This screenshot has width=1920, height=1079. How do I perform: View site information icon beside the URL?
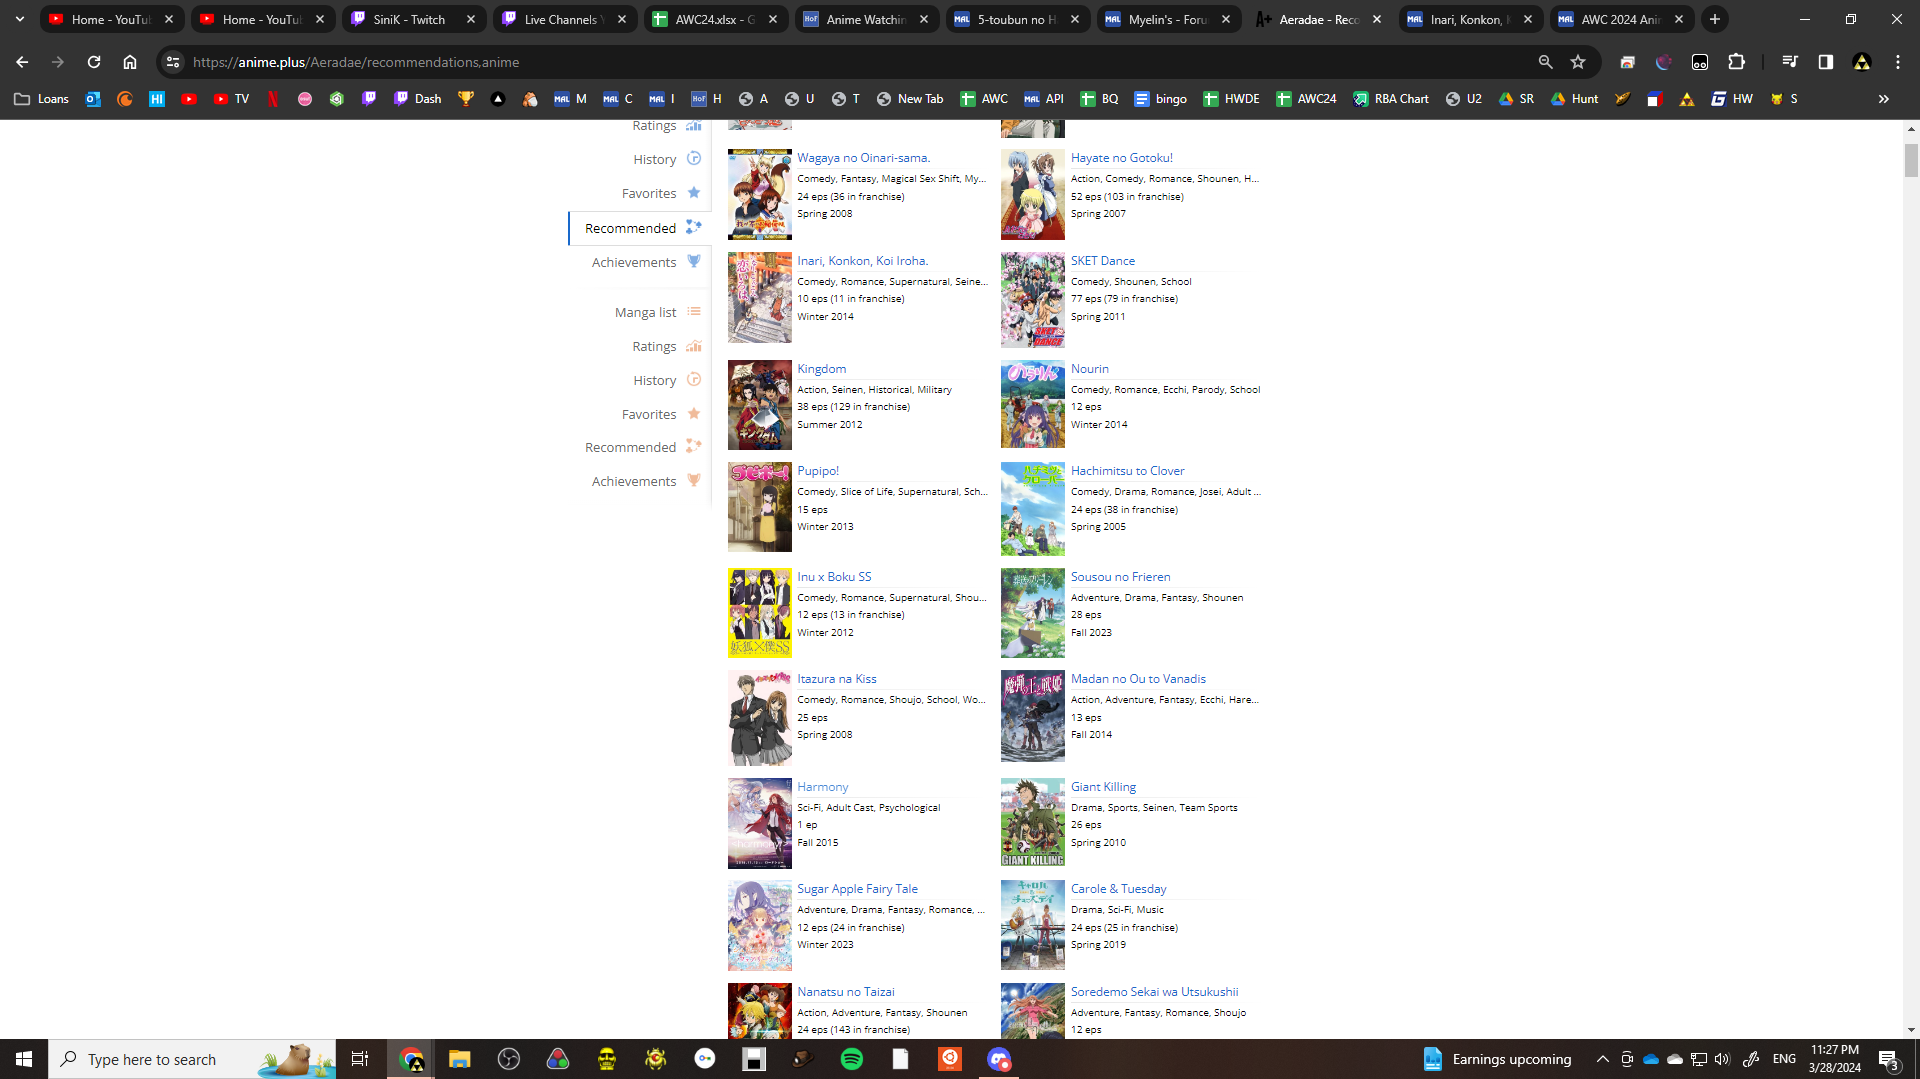click(173, 62)
